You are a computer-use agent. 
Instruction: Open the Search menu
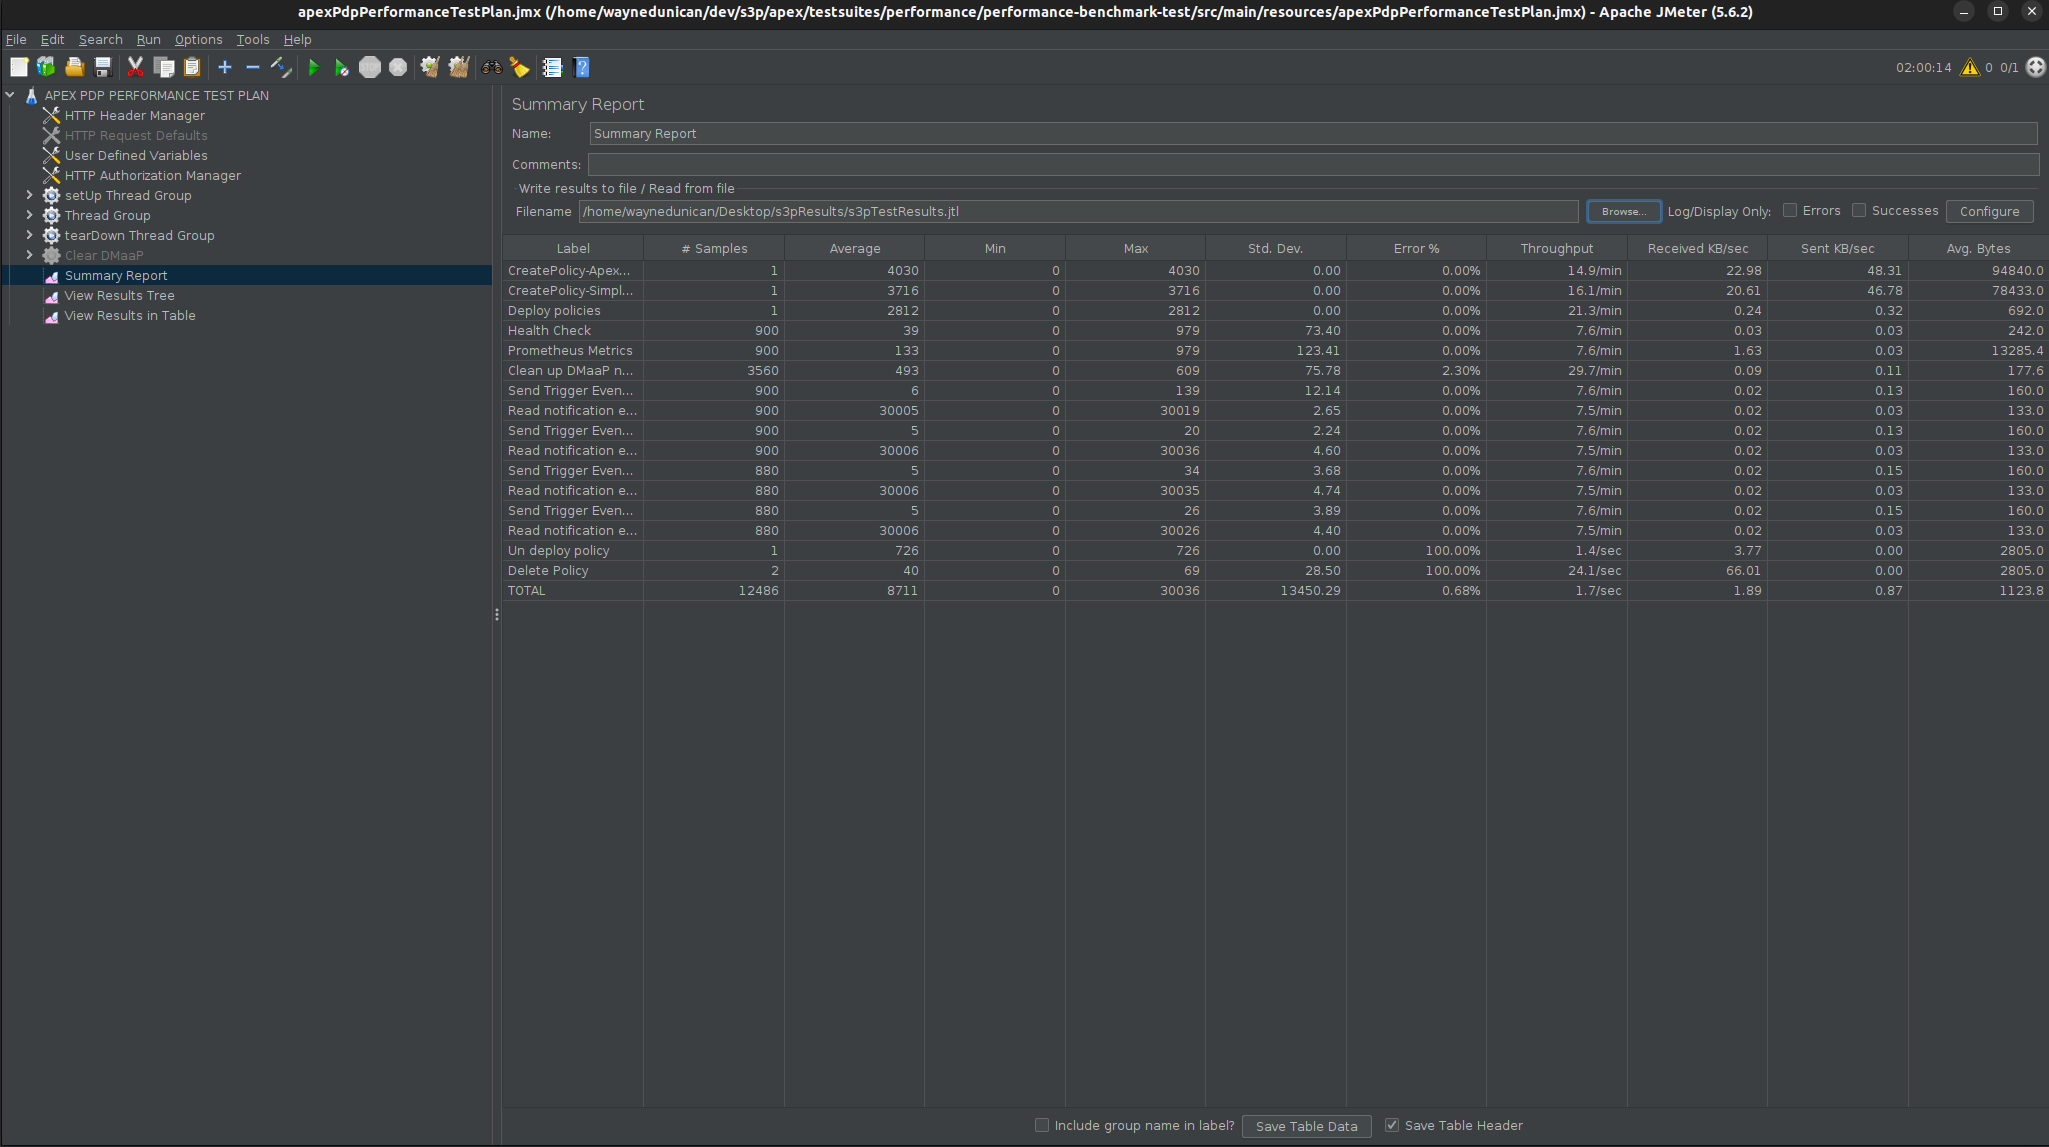click(x=101, y=39)
